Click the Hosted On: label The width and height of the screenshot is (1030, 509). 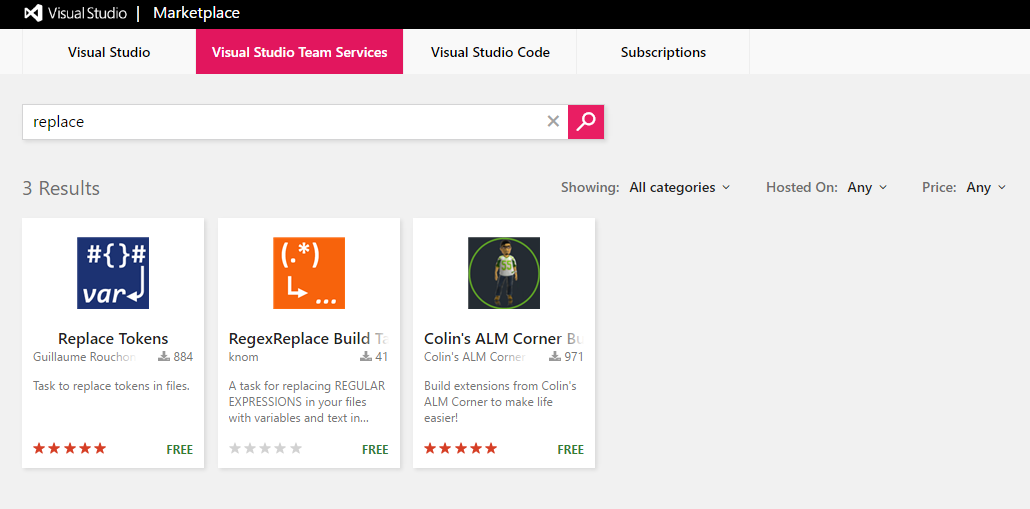[801, 188]
